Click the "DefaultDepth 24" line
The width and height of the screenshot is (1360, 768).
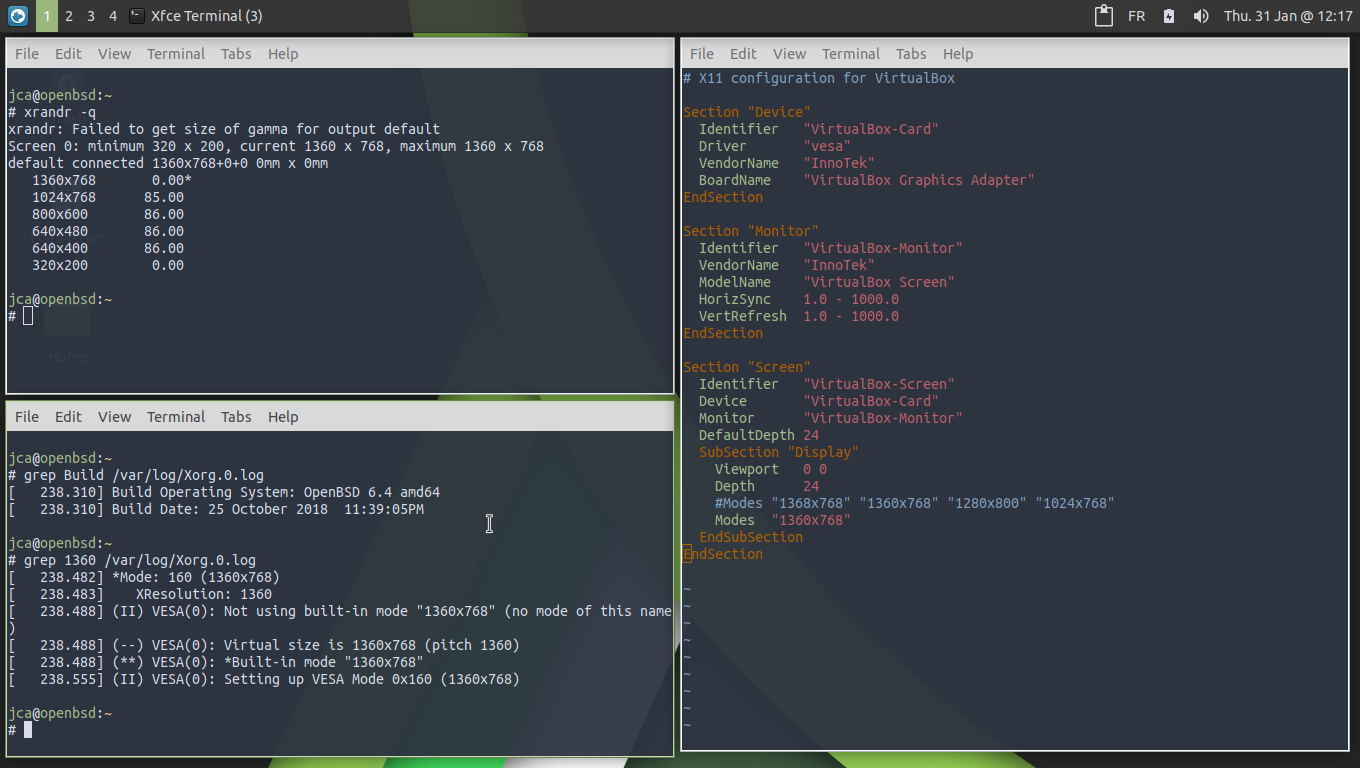759,435
